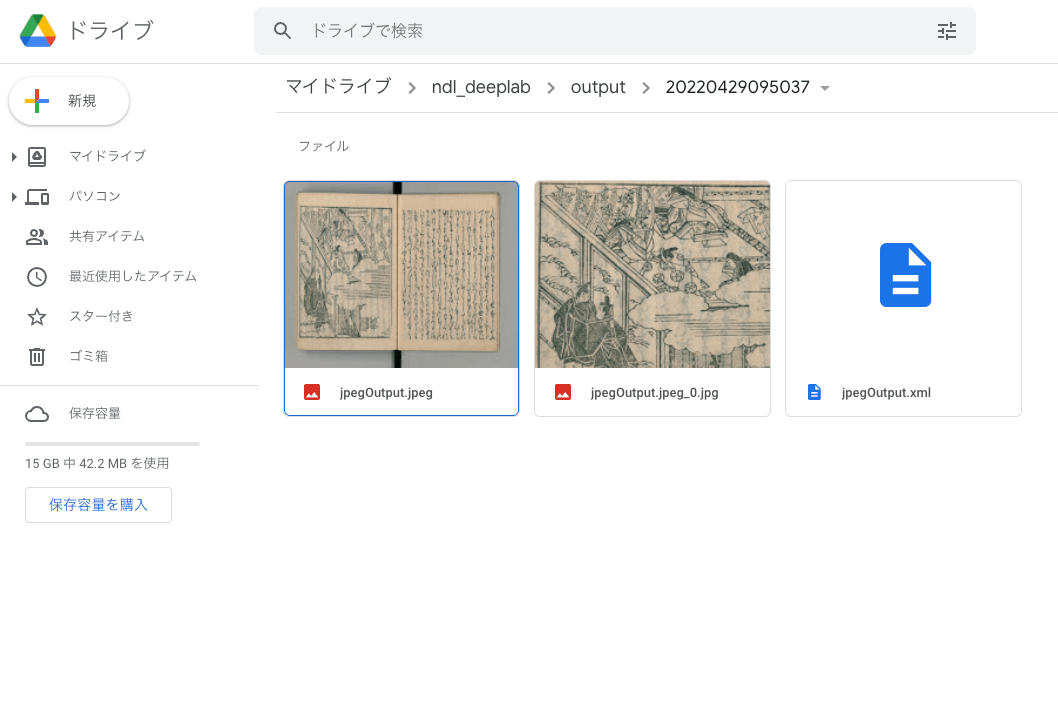Click the 最近使用したアイテム clock icon
The height and width of the screenshot is (717, 1058).
[37, 277]
